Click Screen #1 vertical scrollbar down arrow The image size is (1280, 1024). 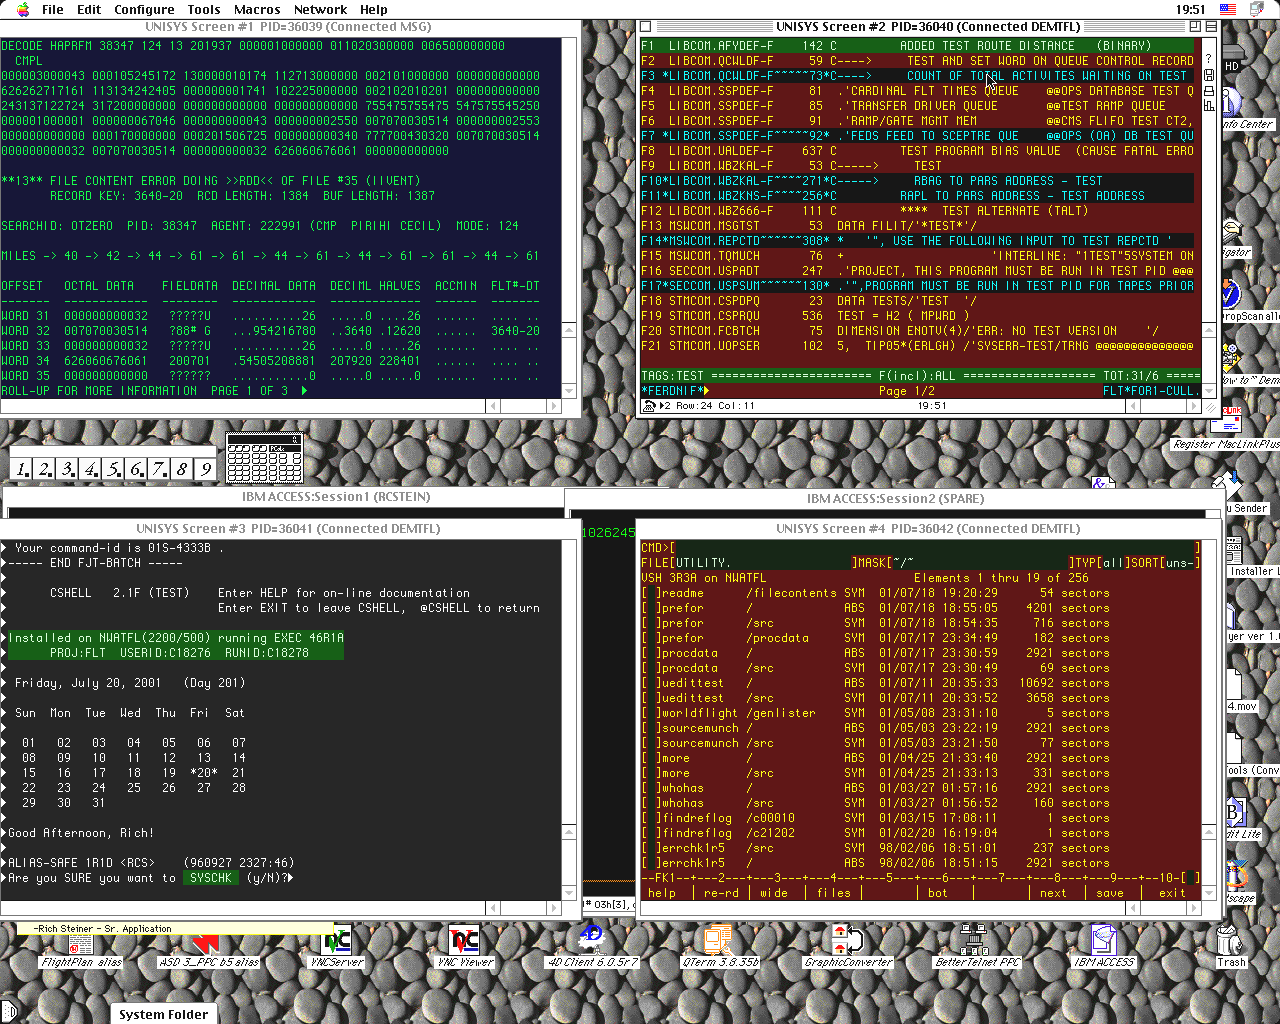569,391
